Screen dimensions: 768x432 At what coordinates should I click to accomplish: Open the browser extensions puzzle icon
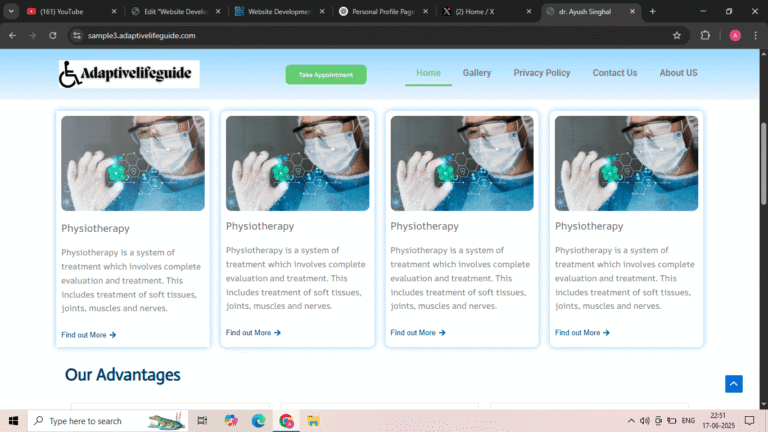pos(705,35)
